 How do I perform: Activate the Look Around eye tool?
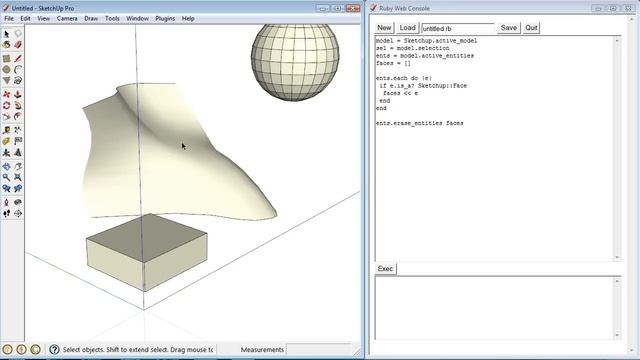pos(18,202)
